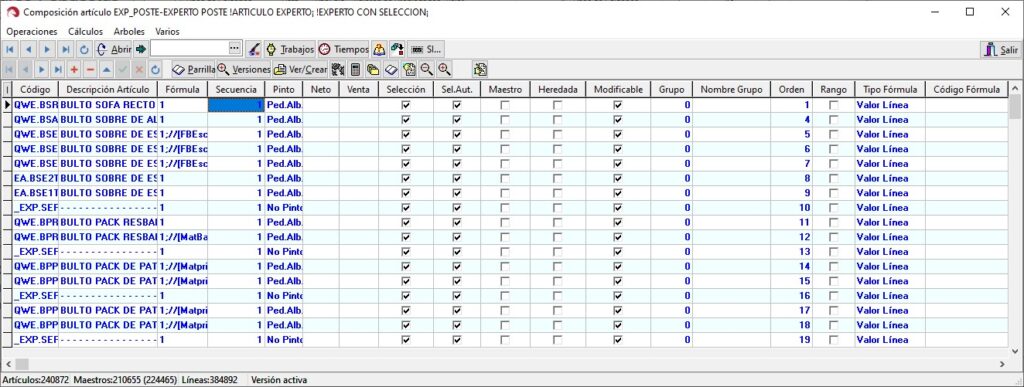This screenshot has height=387, width=1024.
Task: Click the Salir exit button
Action: pos(1000,50)
